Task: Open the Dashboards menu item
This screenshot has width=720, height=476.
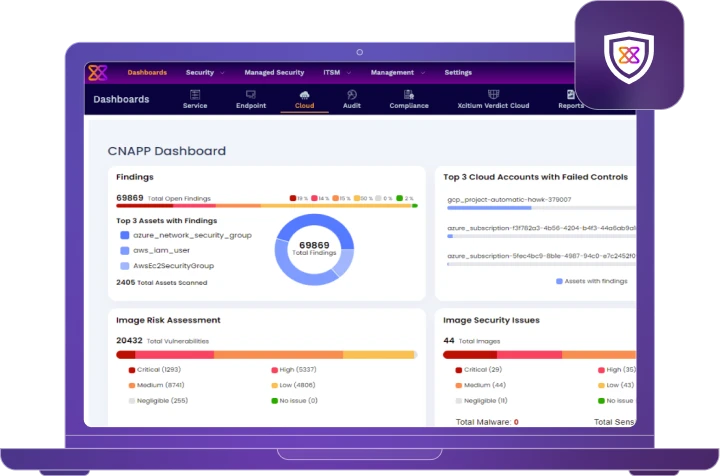Action: 147,72
